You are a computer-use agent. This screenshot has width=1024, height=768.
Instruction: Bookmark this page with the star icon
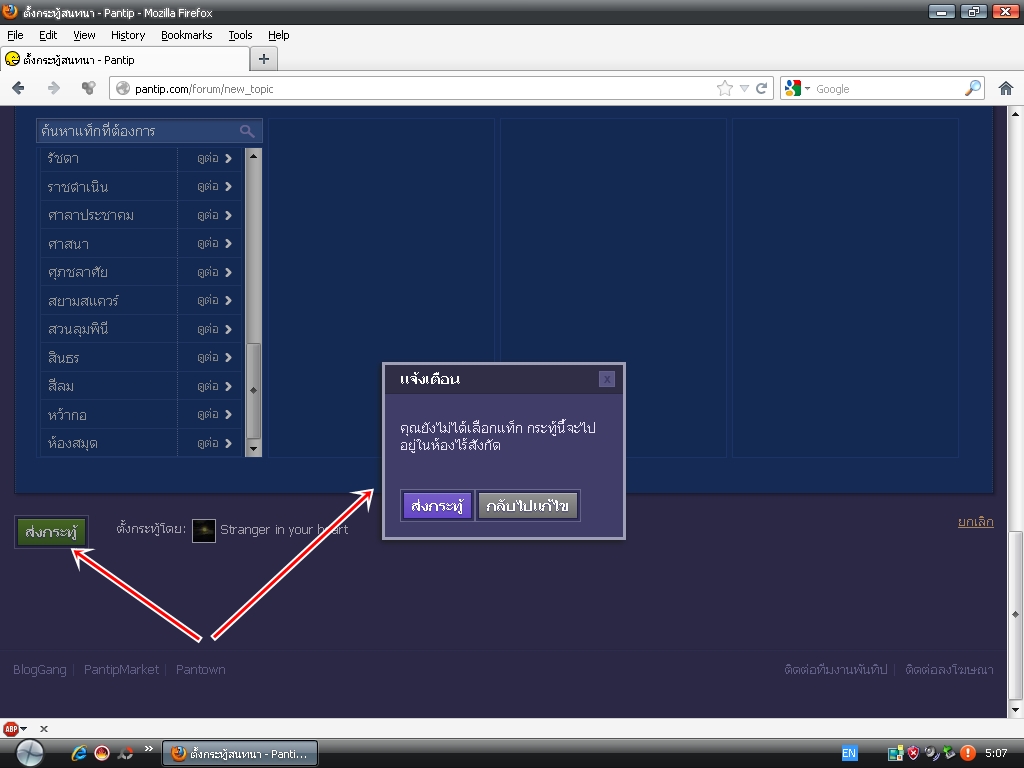[x=725, y=88]
